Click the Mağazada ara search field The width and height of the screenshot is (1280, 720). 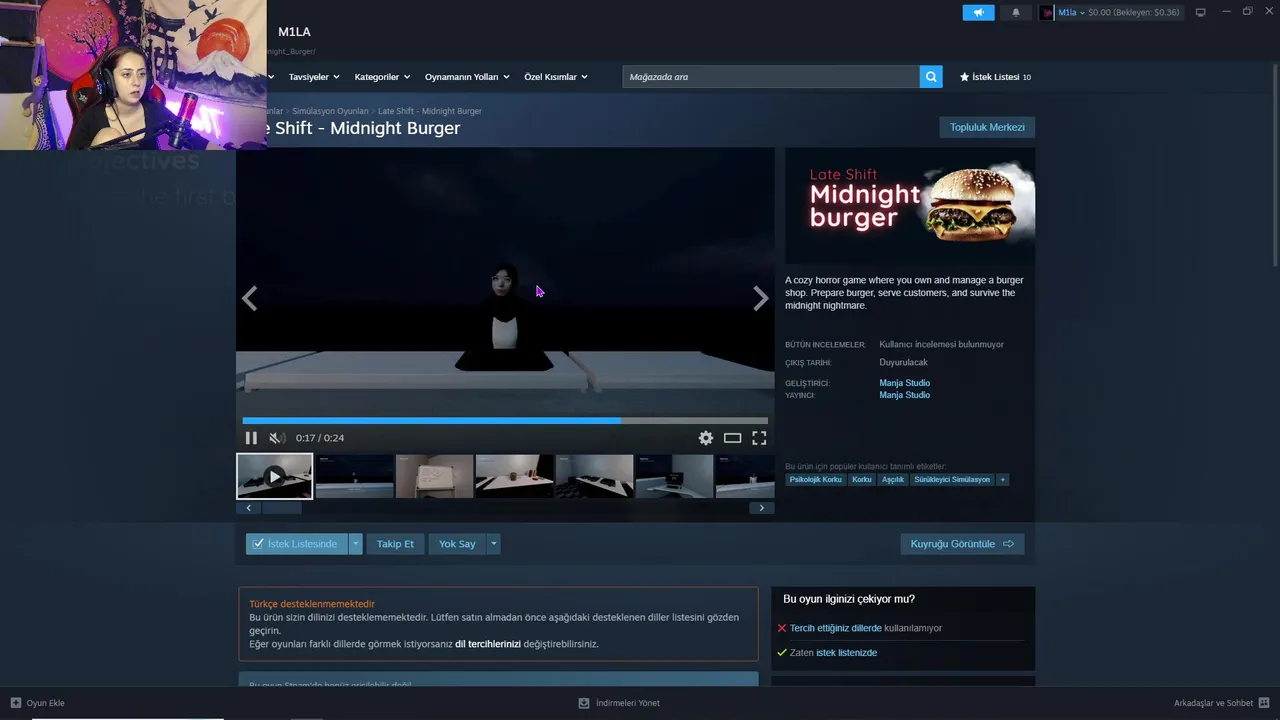tap(771, 77)
